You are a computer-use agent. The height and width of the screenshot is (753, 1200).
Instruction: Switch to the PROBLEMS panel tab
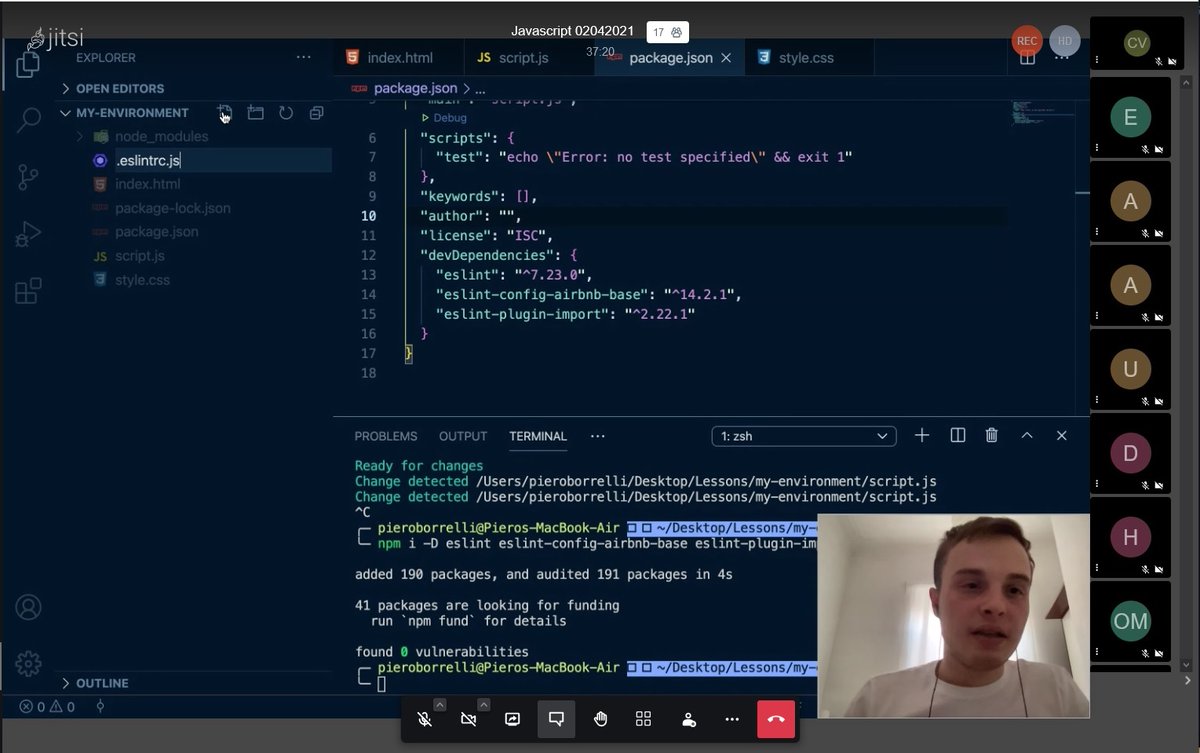[386, 436]
